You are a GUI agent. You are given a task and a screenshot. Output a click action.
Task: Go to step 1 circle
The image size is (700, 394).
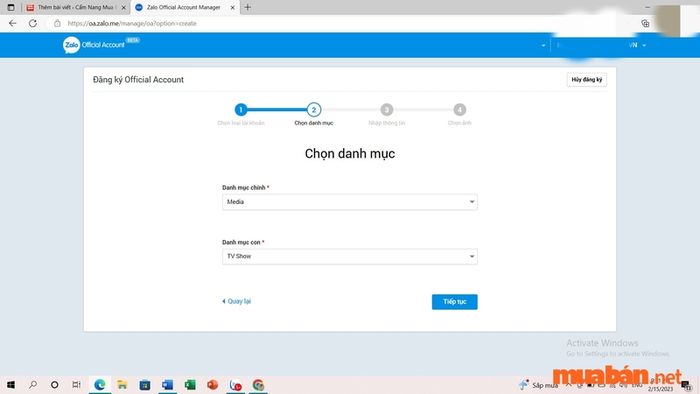(241, 109)
